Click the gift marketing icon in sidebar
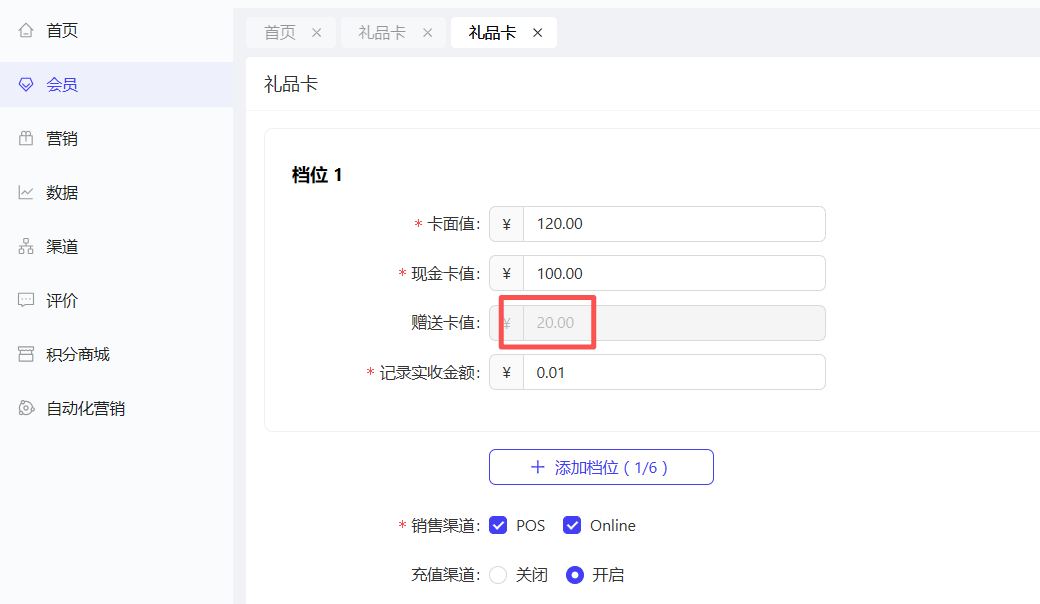The width and height of the screenshot is (1040, 604). [x=26, y=139]
